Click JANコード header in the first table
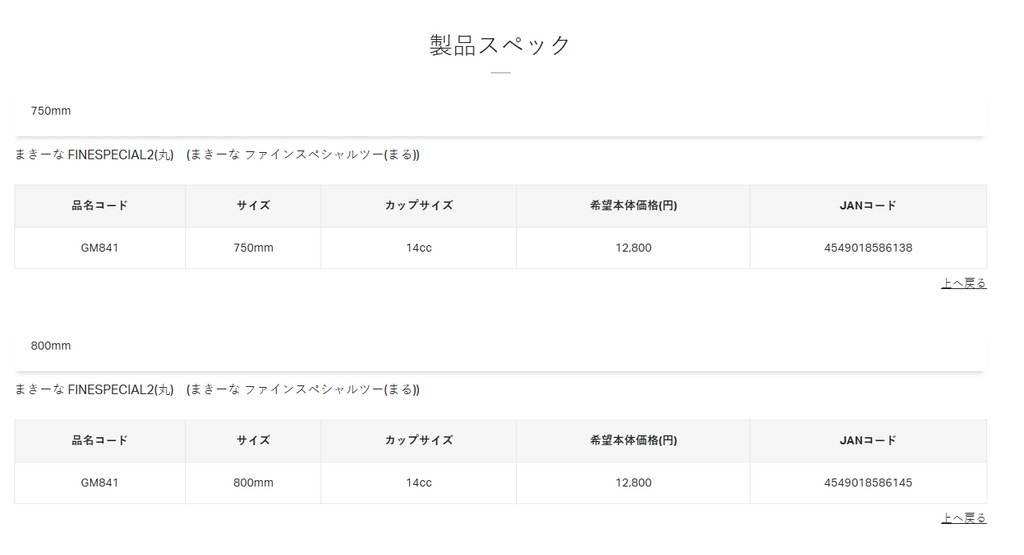The height and width of the screenshot is (555, 1024). (x=868, y=206)
